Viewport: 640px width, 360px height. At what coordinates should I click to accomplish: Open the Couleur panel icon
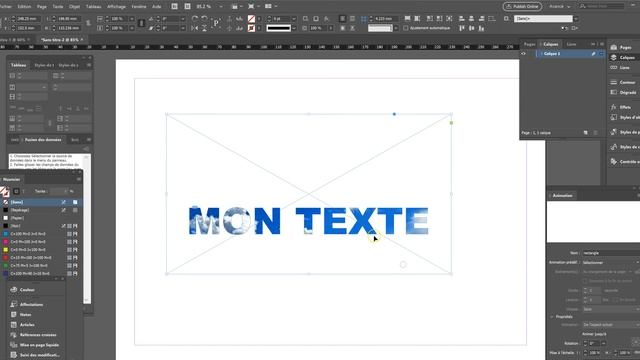pos(13,290)
